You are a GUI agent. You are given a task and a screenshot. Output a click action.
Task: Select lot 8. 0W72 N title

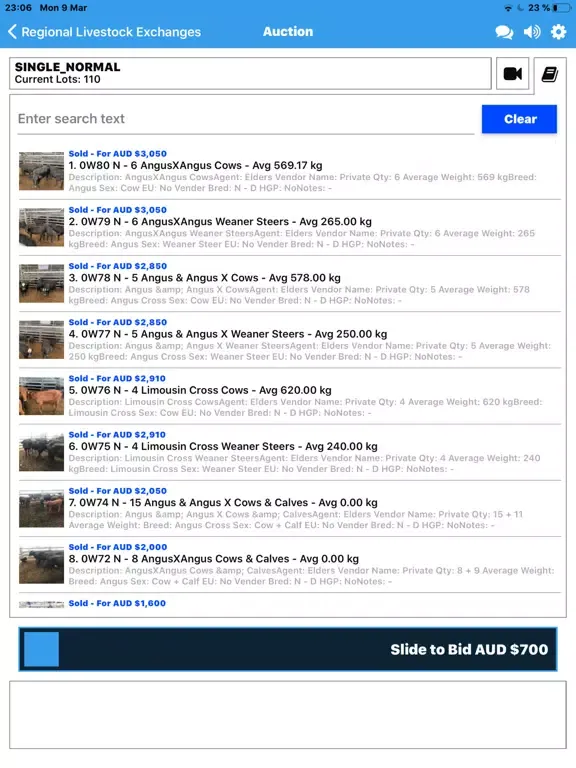coord(214,559)
